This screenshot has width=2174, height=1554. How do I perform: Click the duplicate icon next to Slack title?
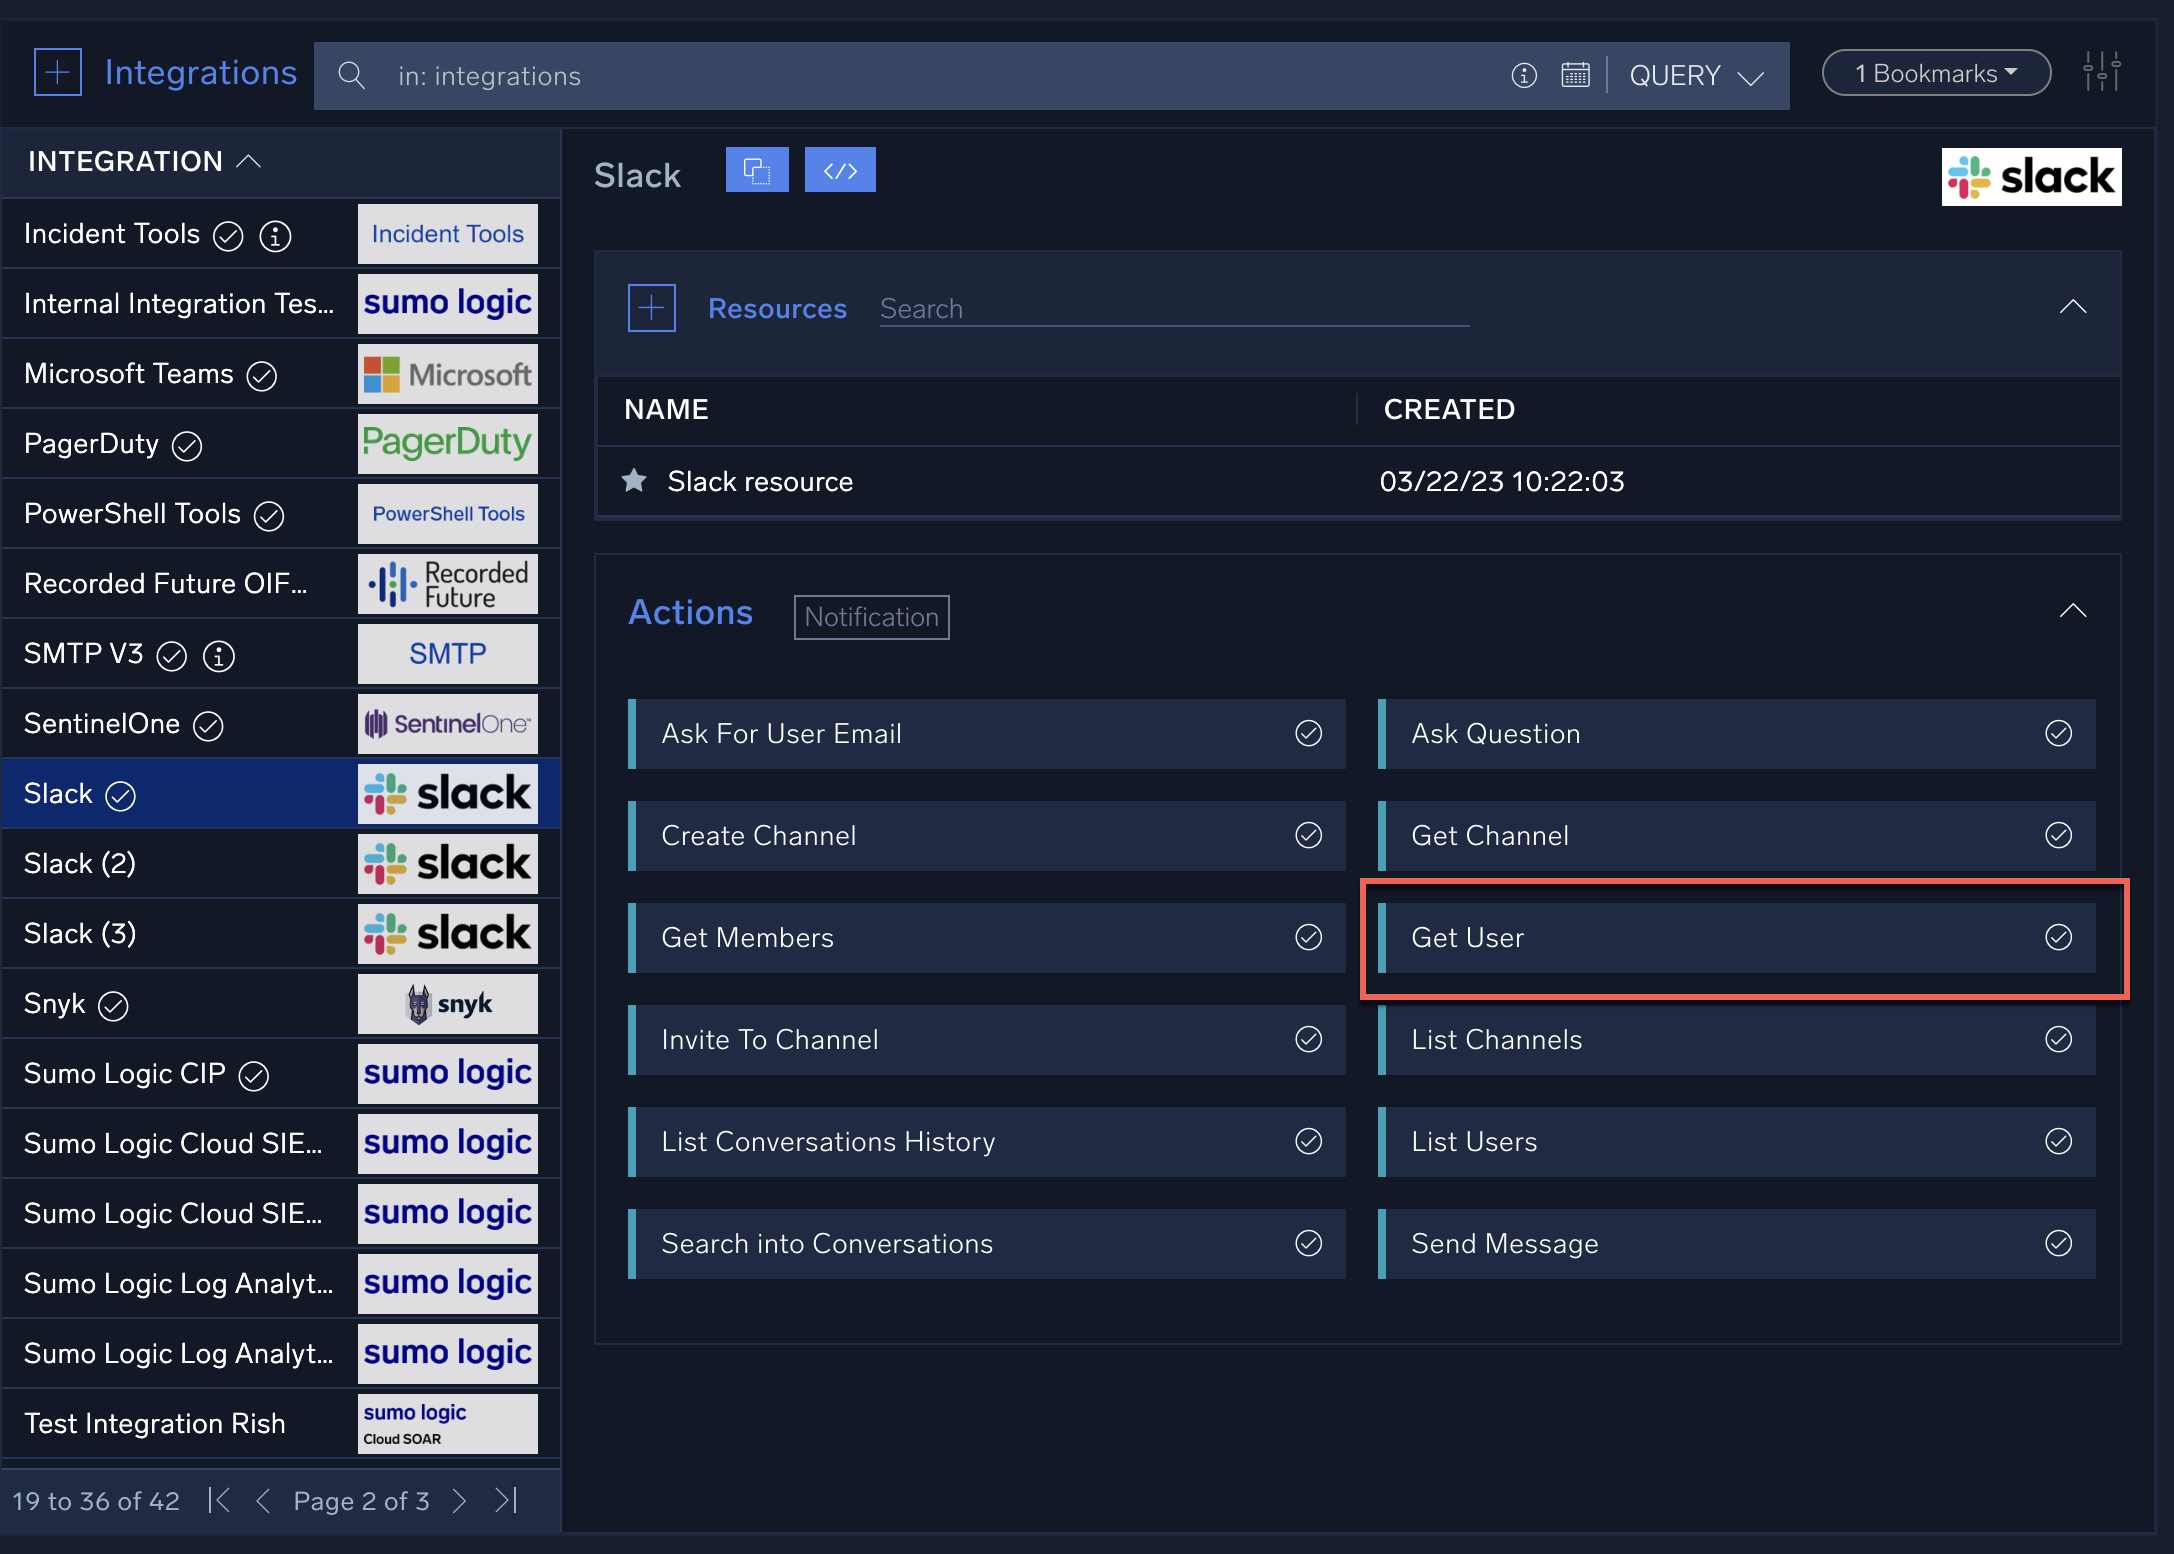[757, 169]
